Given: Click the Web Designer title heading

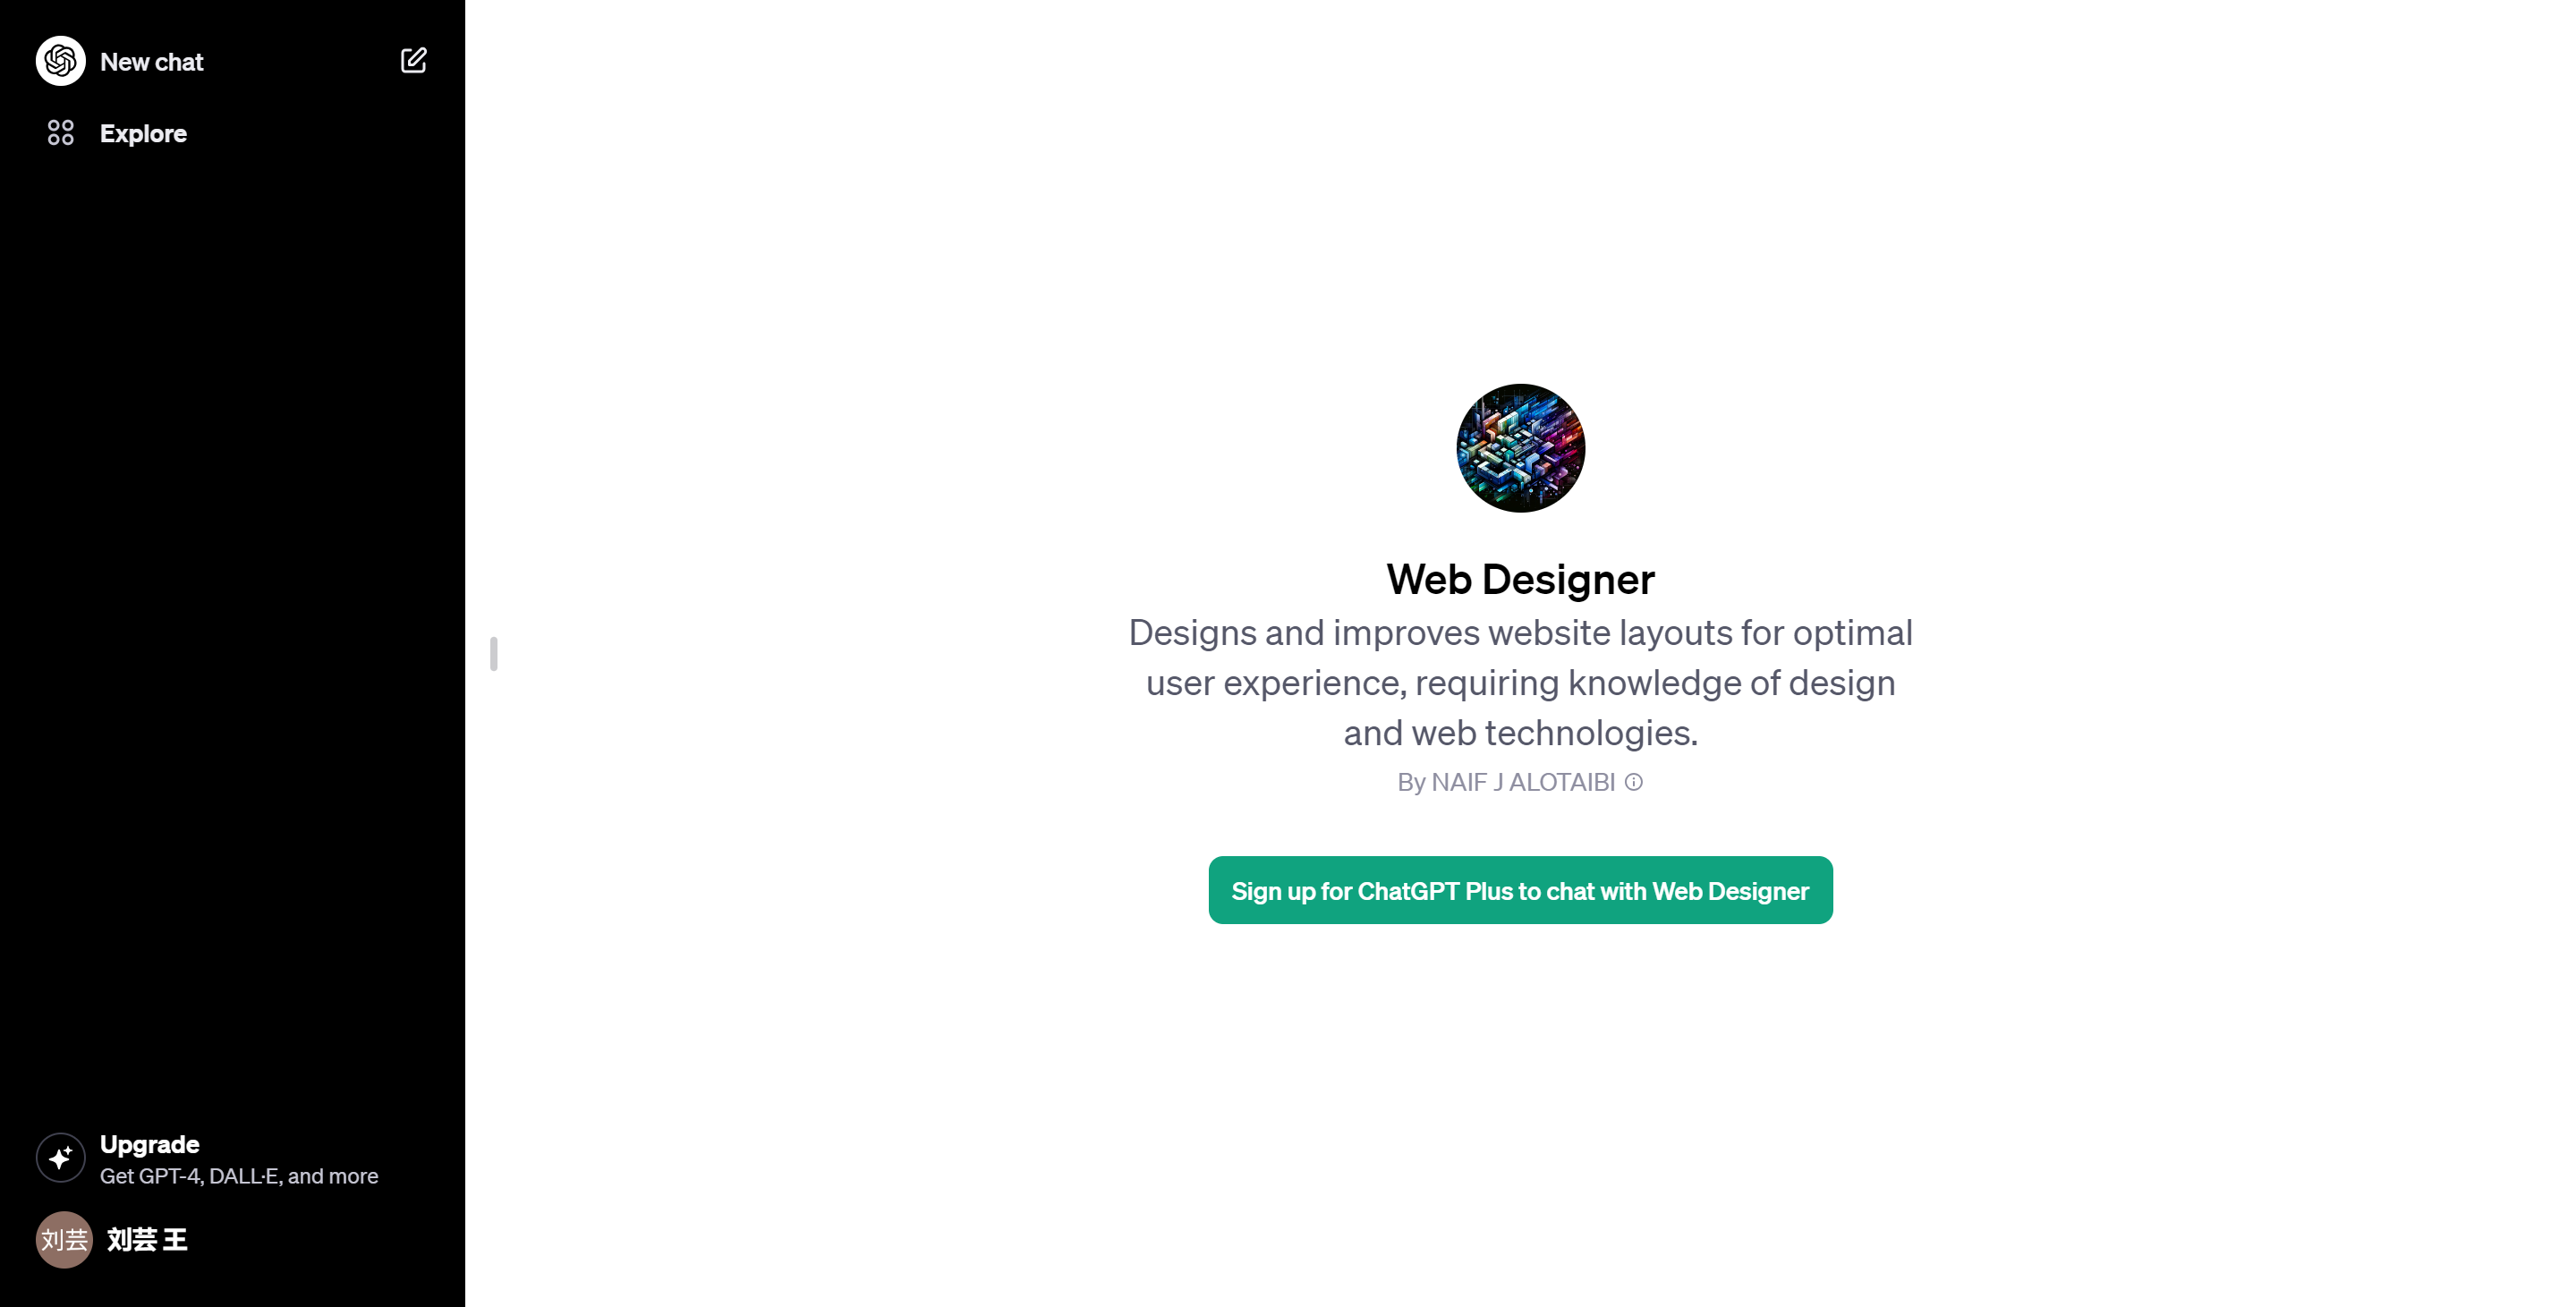Looking at the screenshot, I should click(x=1520, y=579).
